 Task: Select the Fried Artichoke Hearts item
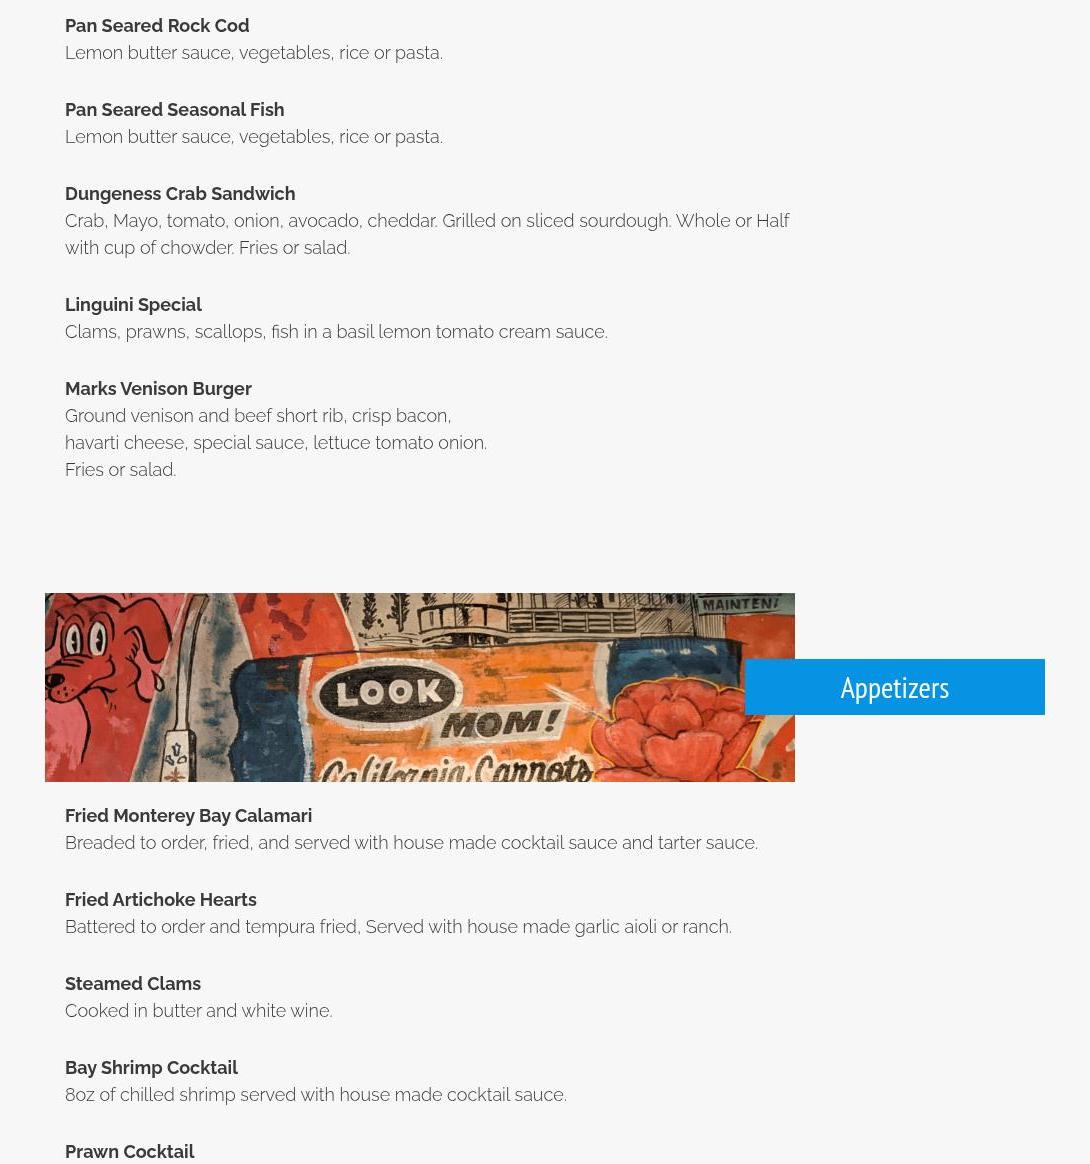160,900
